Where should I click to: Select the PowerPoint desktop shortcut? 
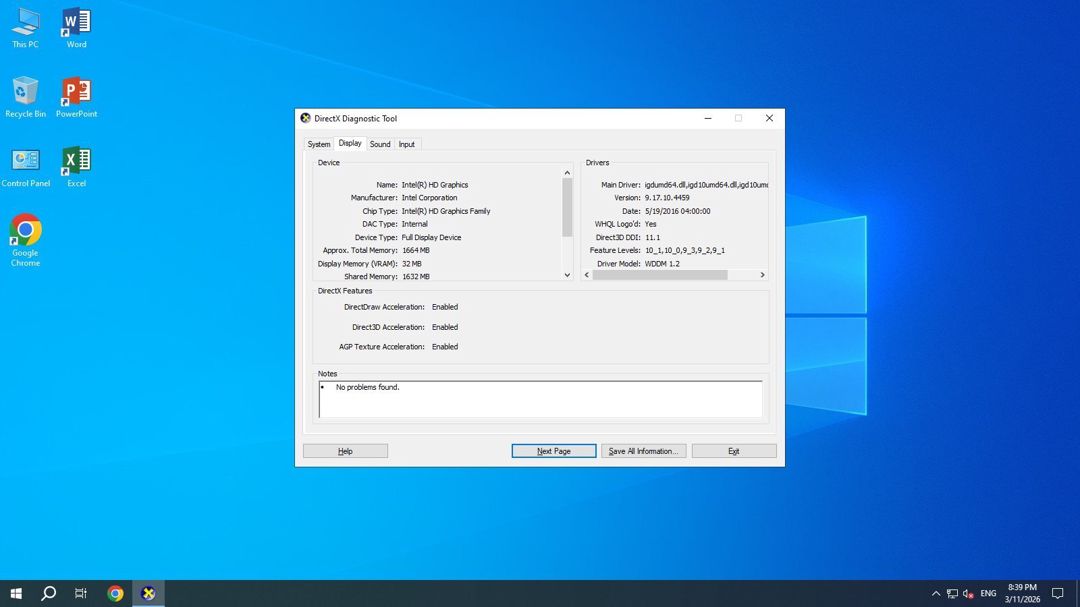(x=76, y=97)
